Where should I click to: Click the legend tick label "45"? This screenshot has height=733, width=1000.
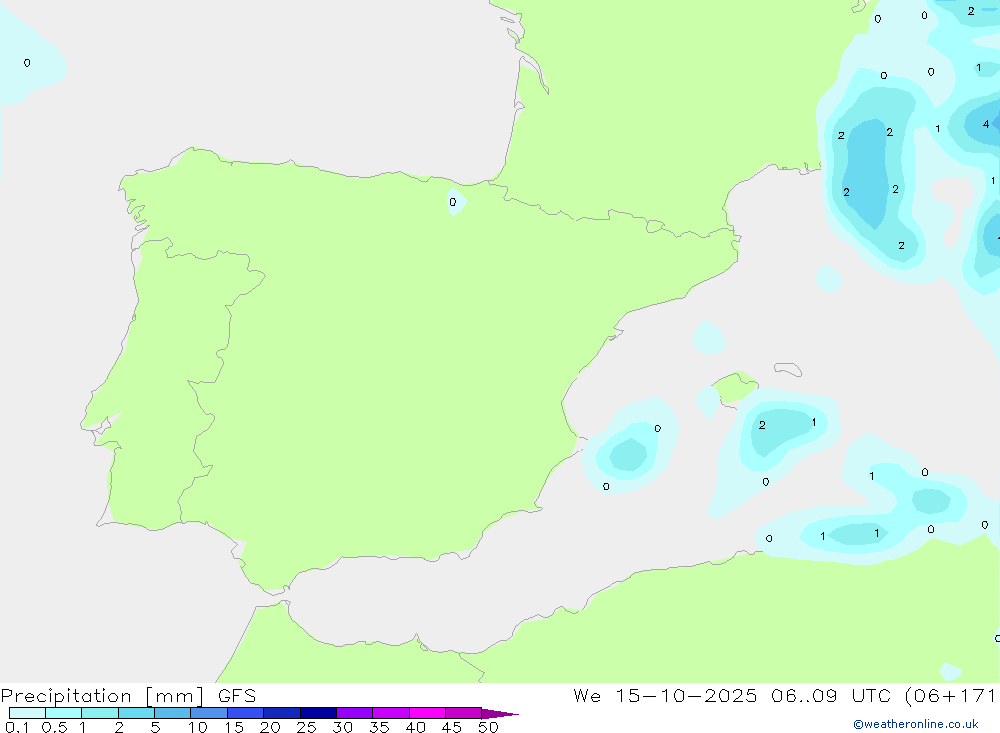point(452,727)
